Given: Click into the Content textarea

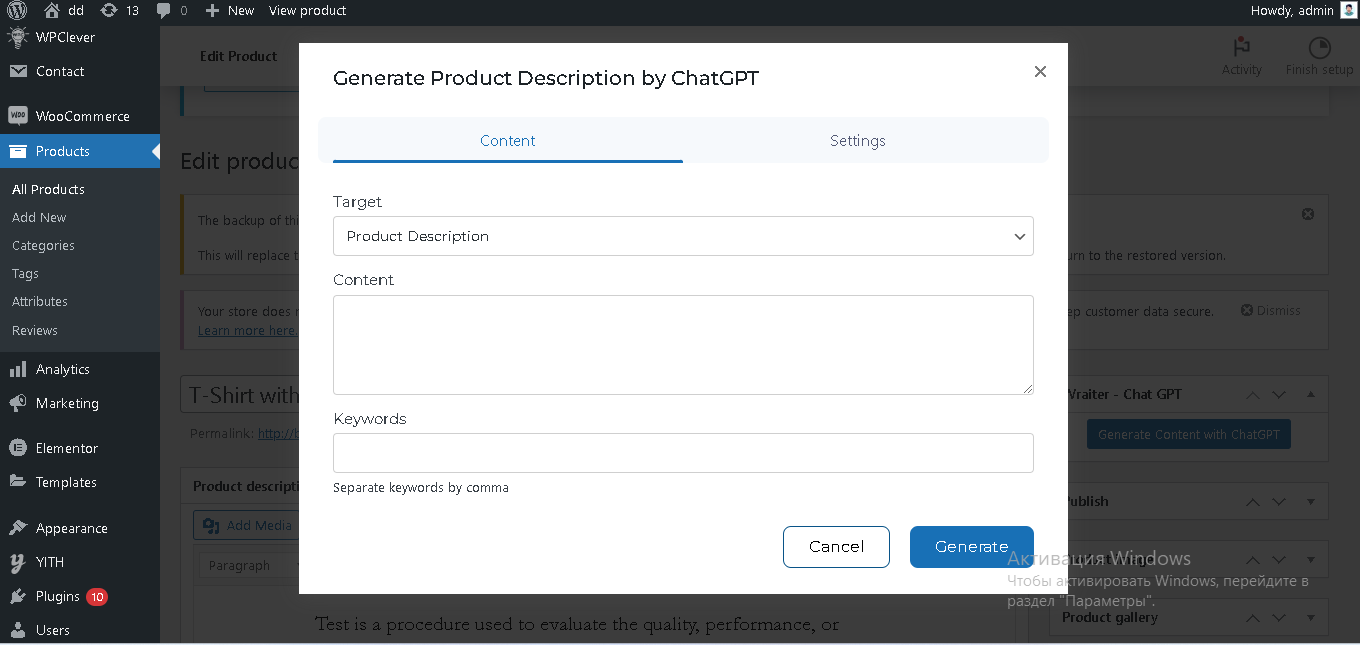Looking at the screenshot, I should pyautogui.click(x=683, y=345).
